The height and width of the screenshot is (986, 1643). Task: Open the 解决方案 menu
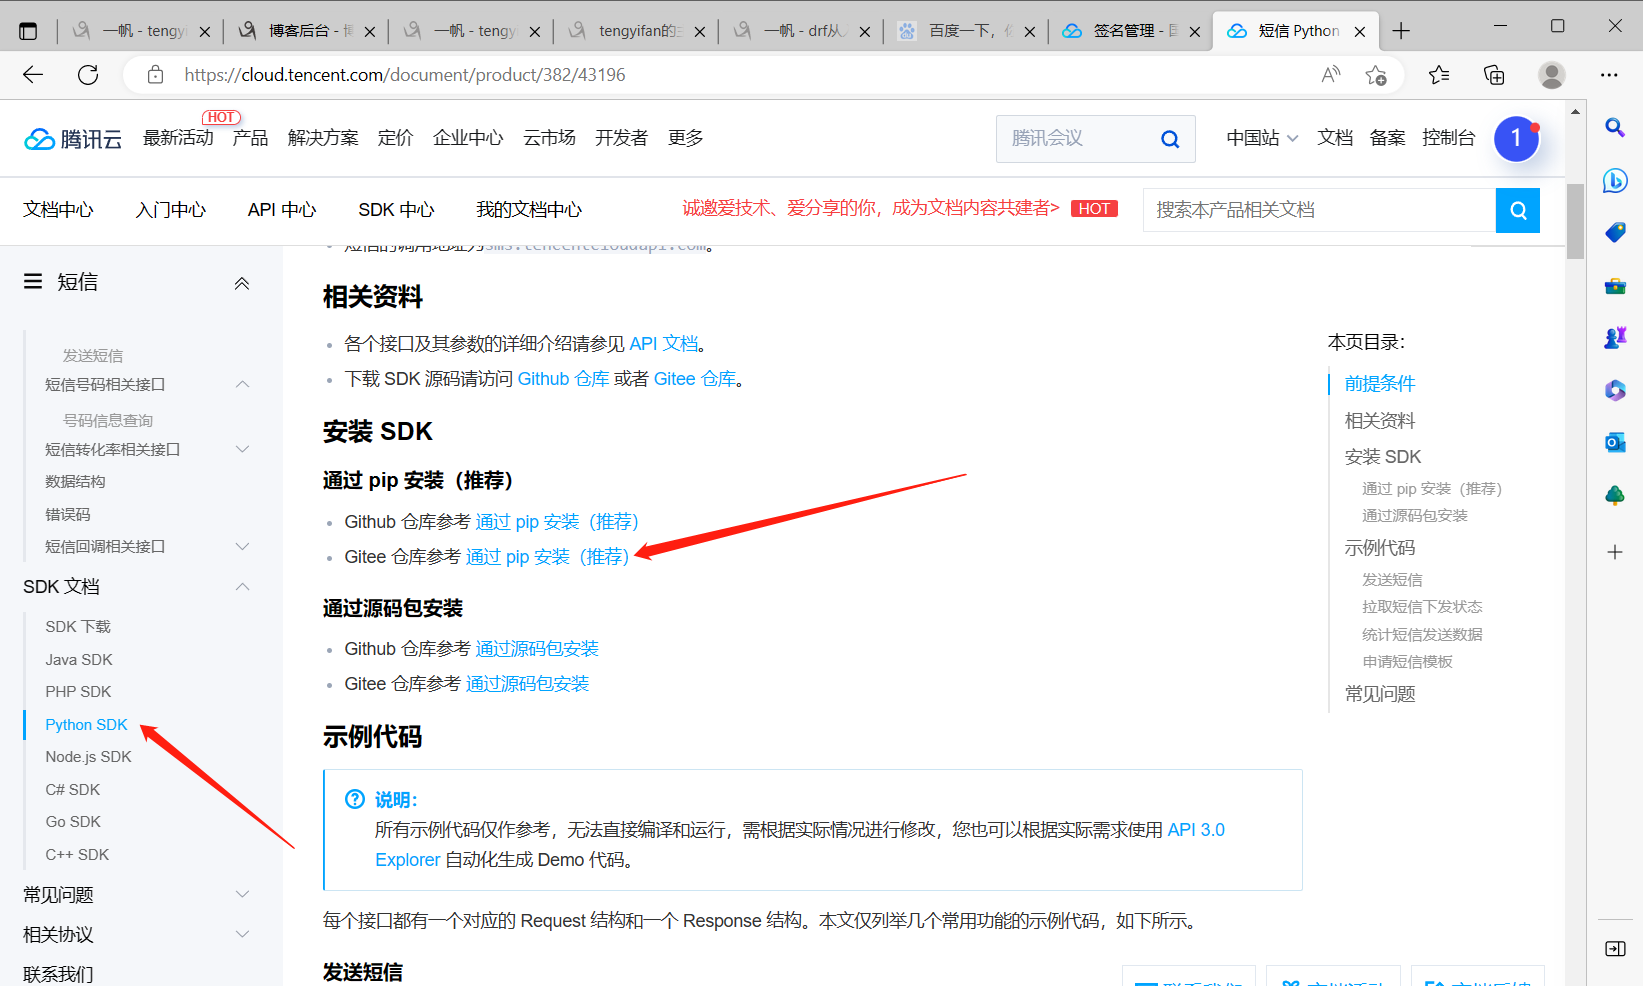point(323,138)
